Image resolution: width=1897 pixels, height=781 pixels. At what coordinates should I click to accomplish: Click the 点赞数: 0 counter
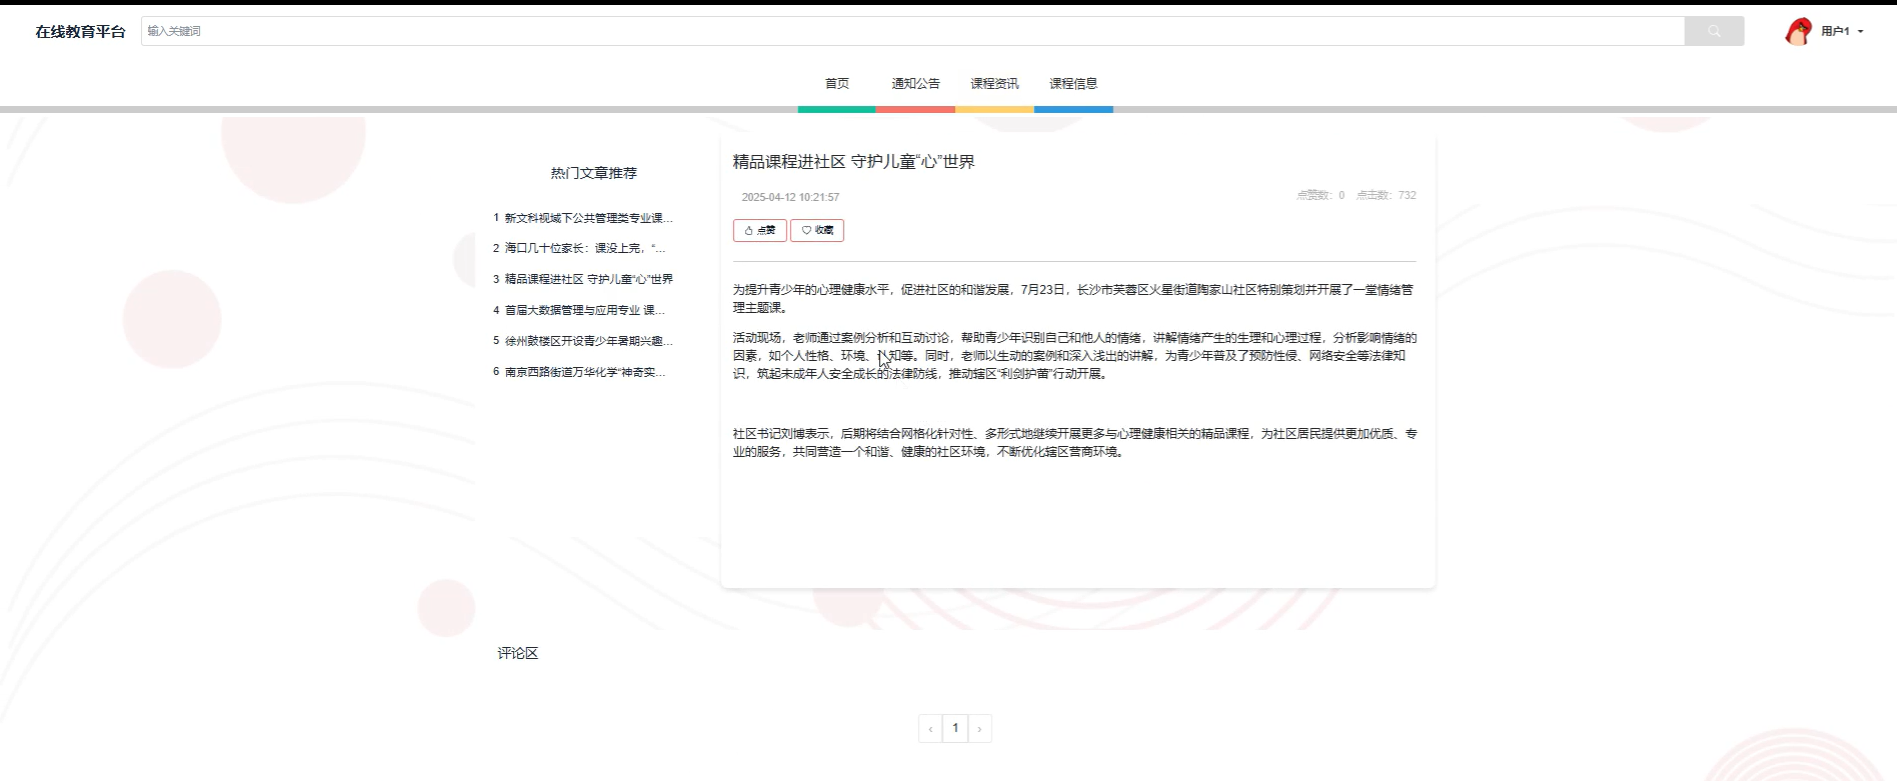pos(1320,195)
